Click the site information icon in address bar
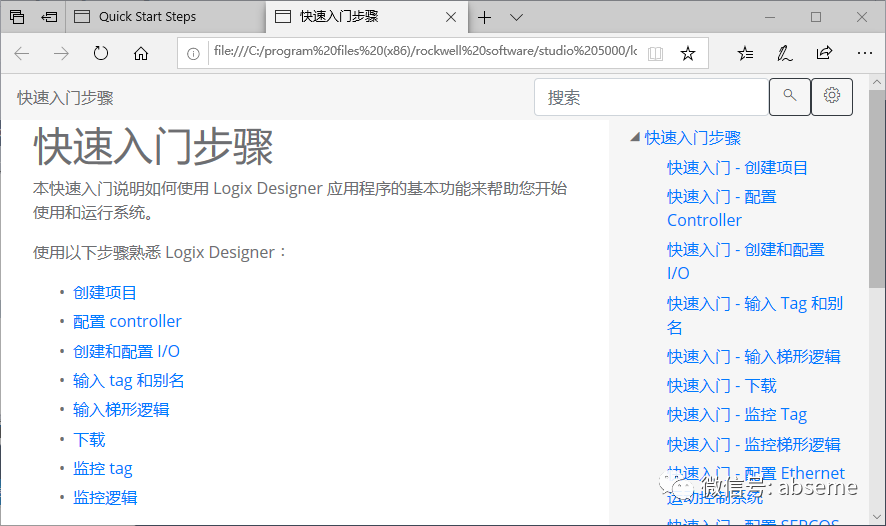886x526 pixels. (x=193, y=54)
